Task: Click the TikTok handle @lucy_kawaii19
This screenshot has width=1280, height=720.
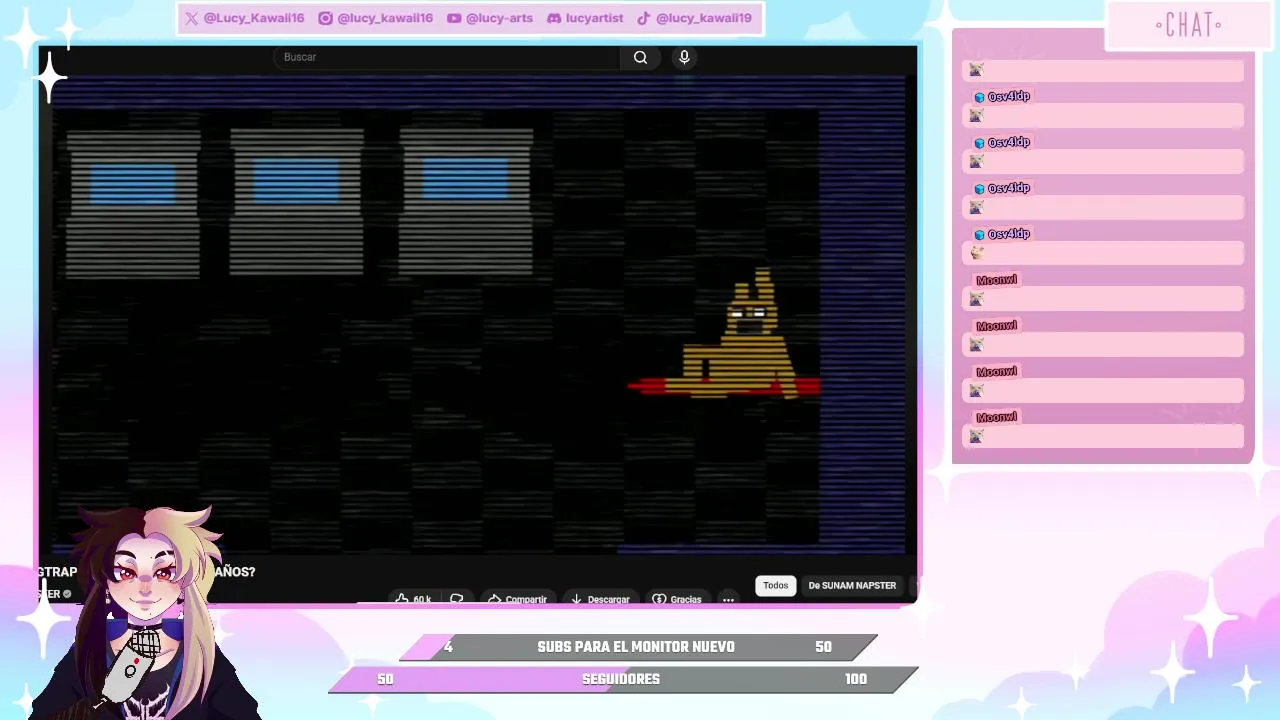Action: tap(694, 18)
